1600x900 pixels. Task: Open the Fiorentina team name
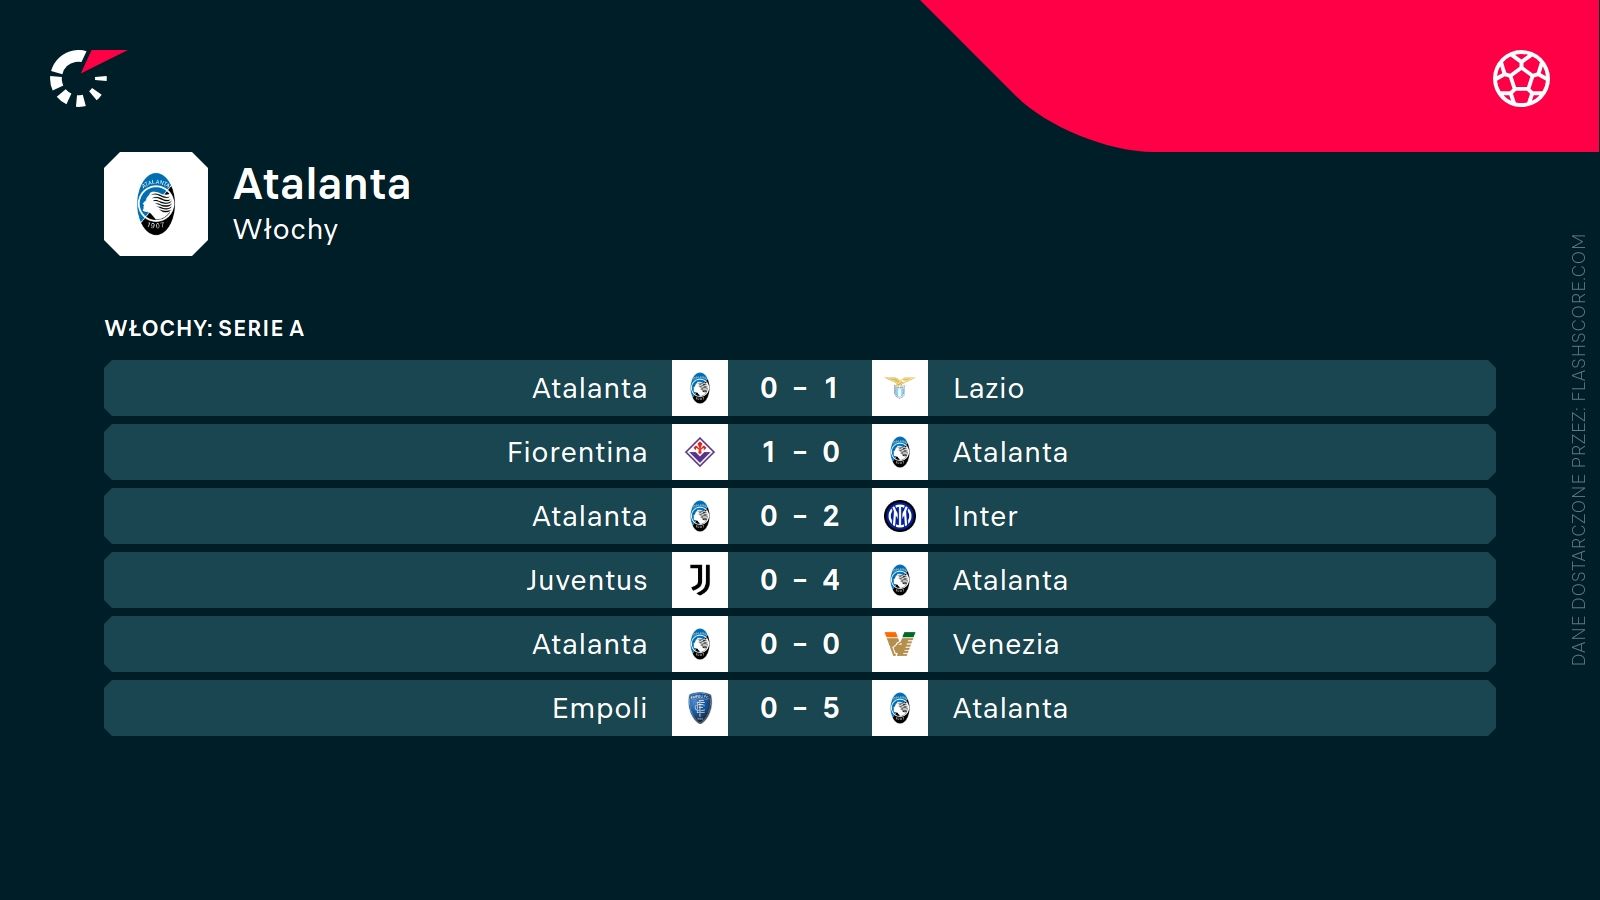[x=577, y=452]
